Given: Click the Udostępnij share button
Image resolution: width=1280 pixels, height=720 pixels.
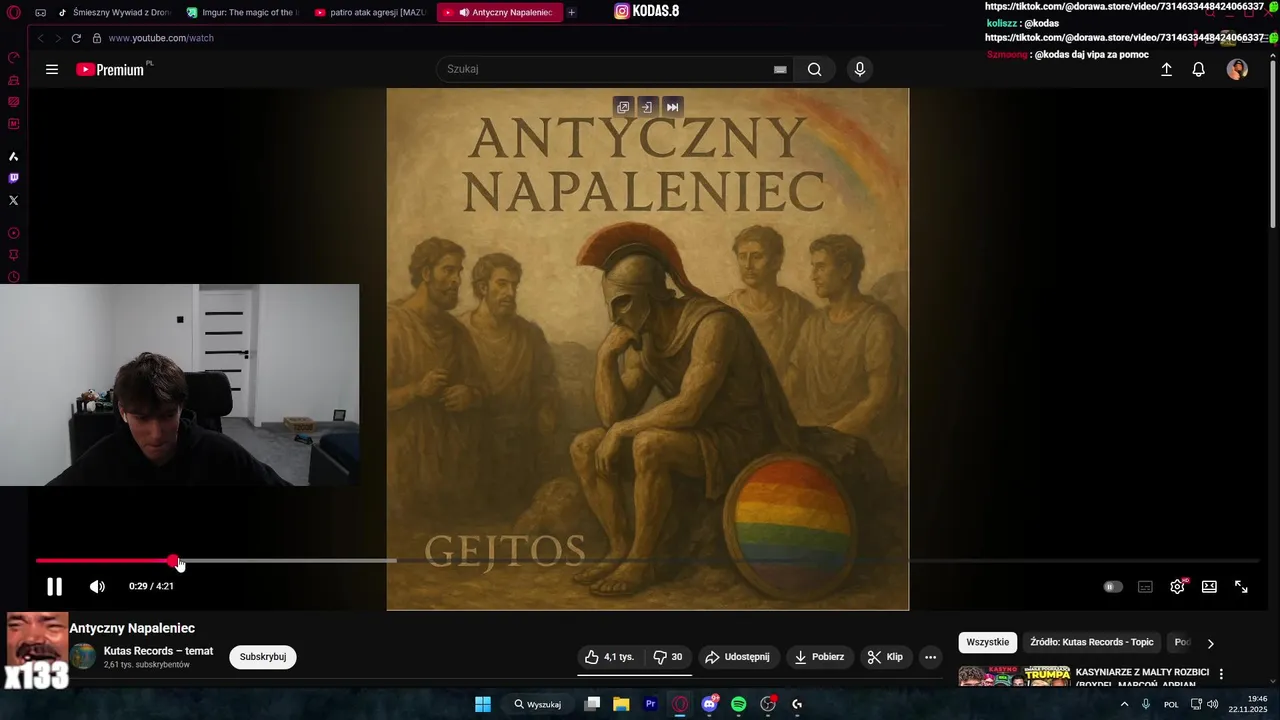Looking at the screenshot, I should pos(738,657).
